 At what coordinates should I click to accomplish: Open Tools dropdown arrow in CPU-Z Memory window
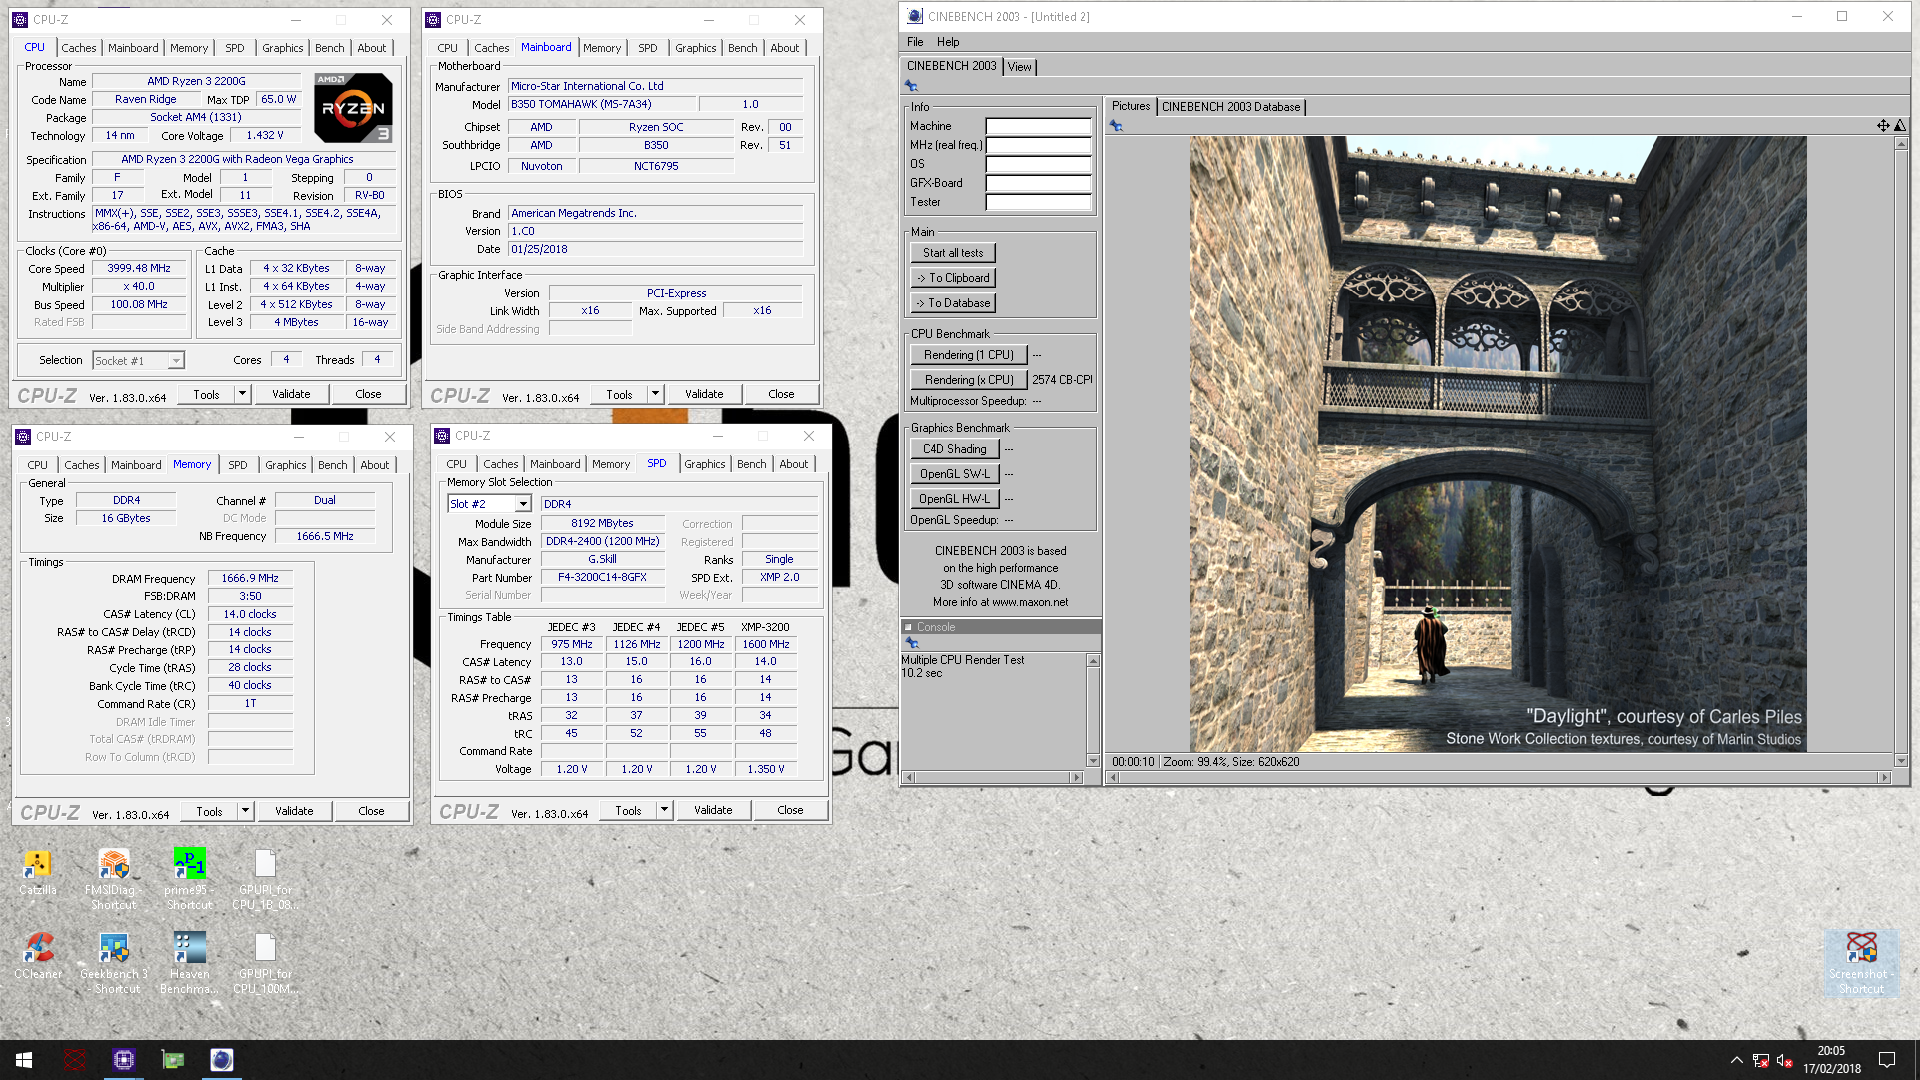[245, 811]
